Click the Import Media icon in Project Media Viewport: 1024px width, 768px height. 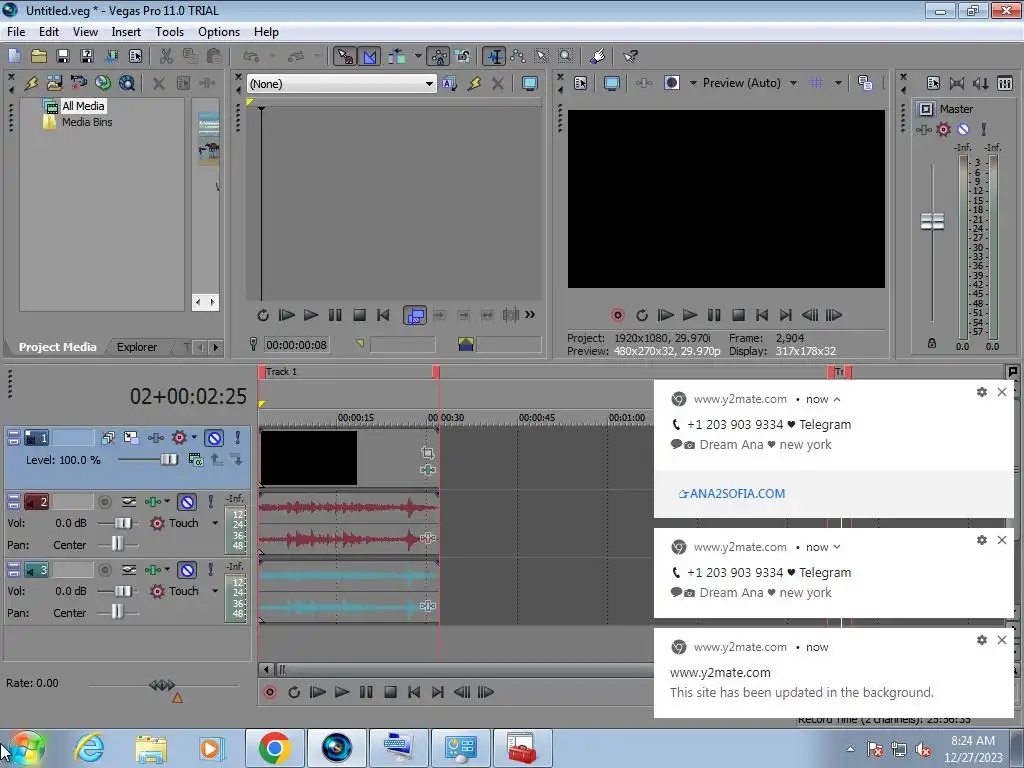54,83
